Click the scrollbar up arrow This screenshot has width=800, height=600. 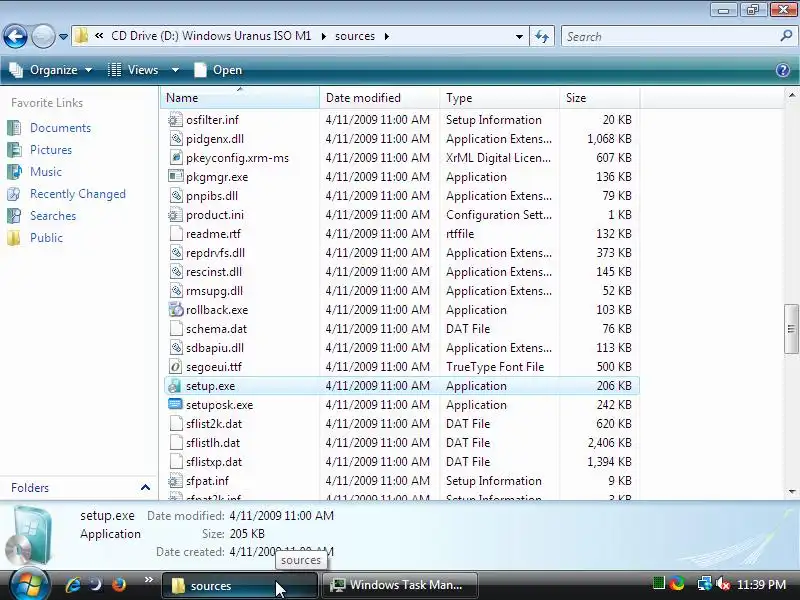coord(791,95)
